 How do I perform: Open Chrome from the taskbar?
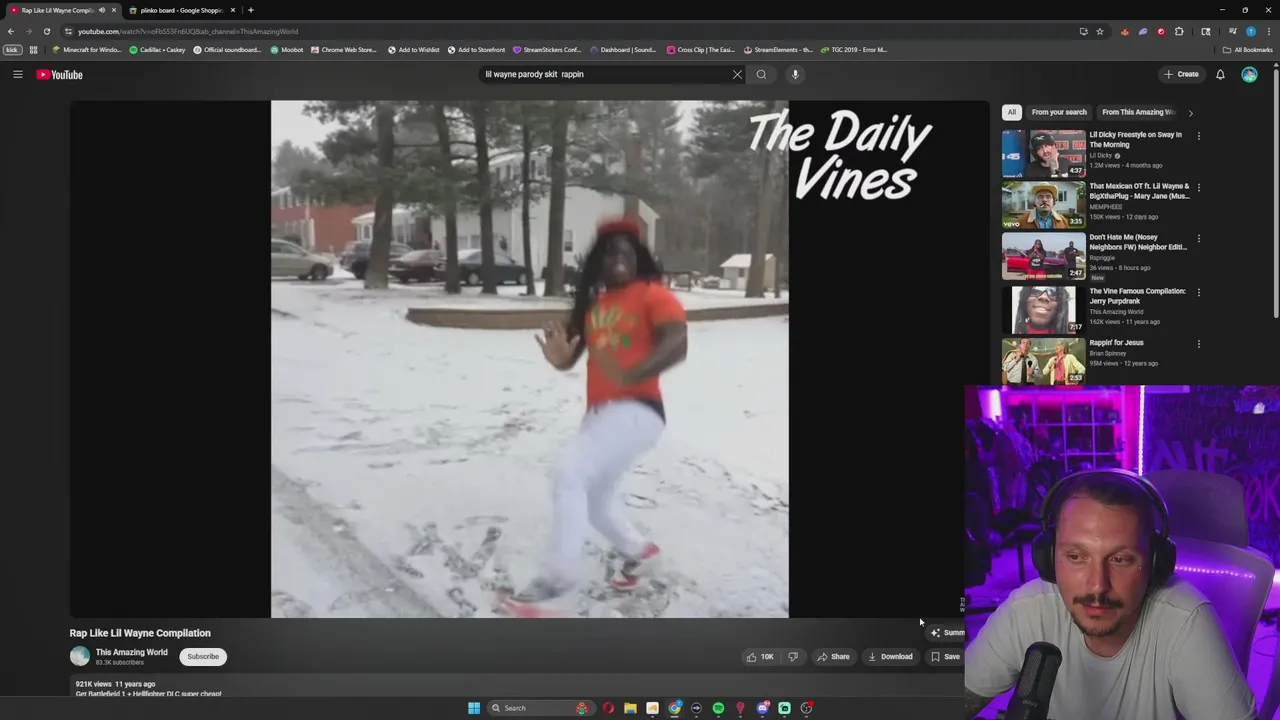coord(675,708)
